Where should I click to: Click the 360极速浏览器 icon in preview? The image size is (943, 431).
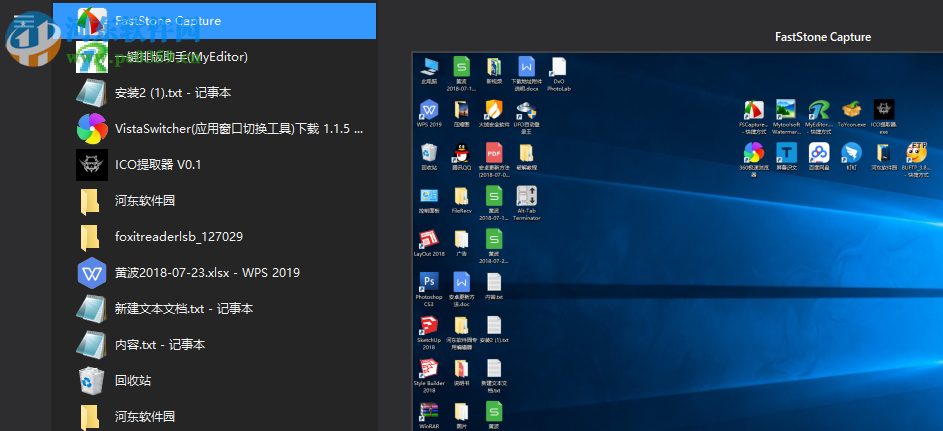tap(754, 153)
